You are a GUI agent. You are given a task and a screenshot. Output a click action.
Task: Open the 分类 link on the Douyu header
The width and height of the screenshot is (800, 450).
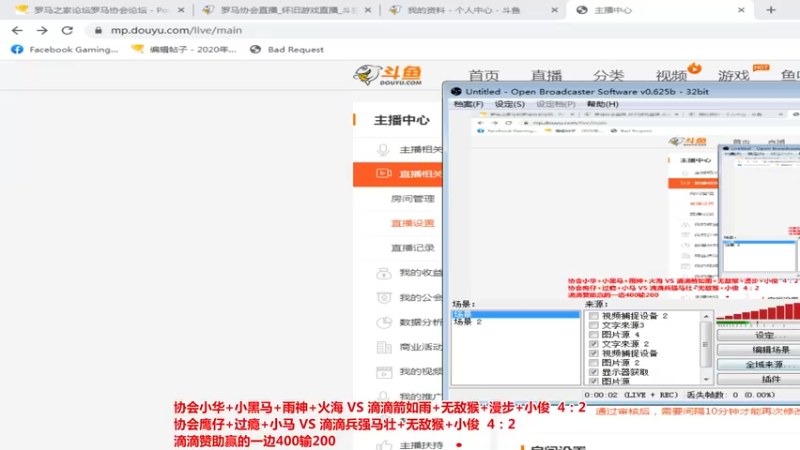click(609, 76)
